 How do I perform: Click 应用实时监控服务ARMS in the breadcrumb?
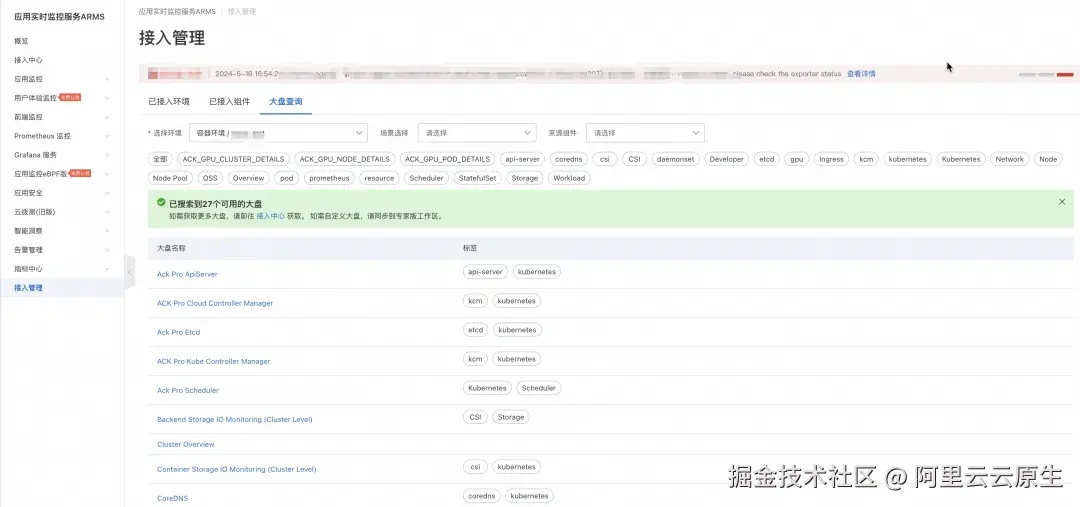tap(176, 12)
